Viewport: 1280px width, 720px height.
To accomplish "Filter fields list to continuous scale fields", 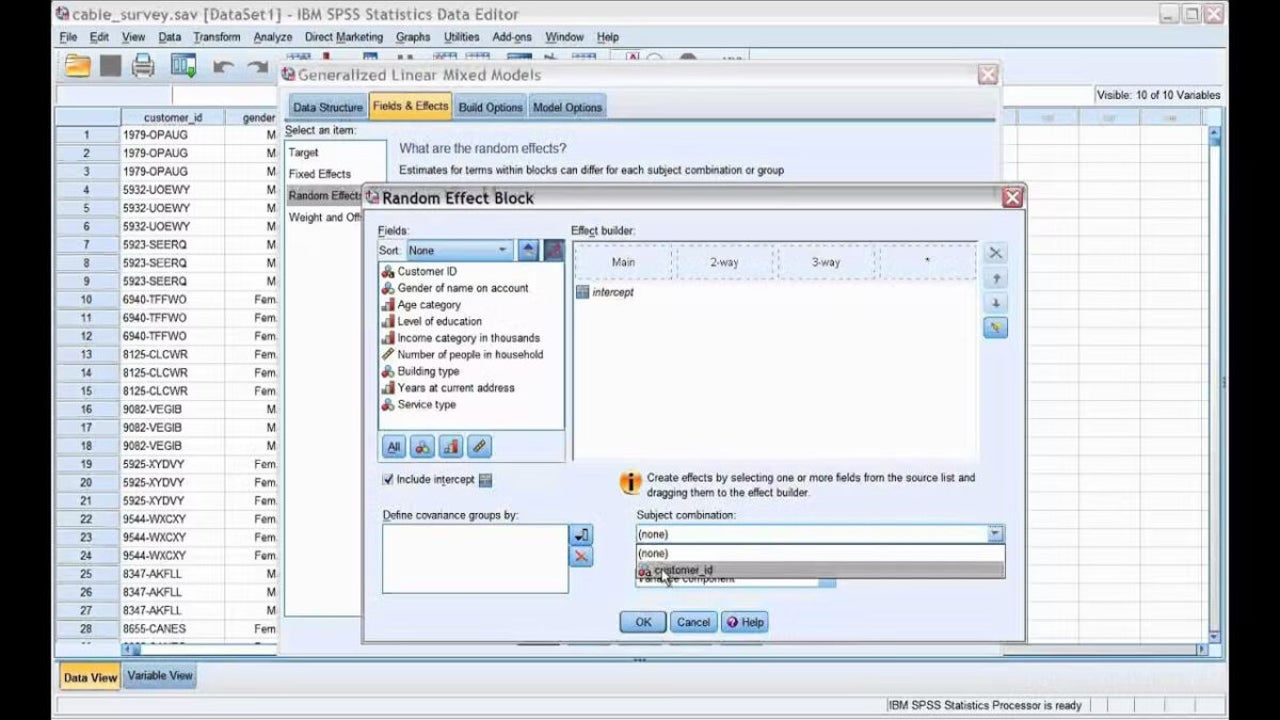I will tap(479, 447).
